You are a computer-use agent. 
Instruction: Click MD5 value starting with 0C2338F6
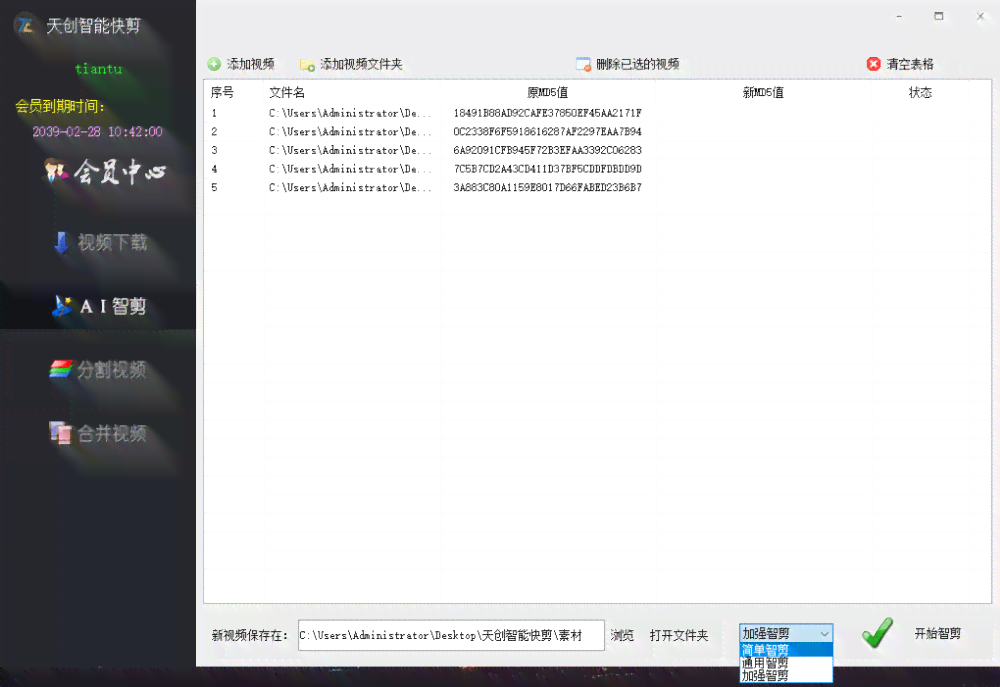coord(547,131)
